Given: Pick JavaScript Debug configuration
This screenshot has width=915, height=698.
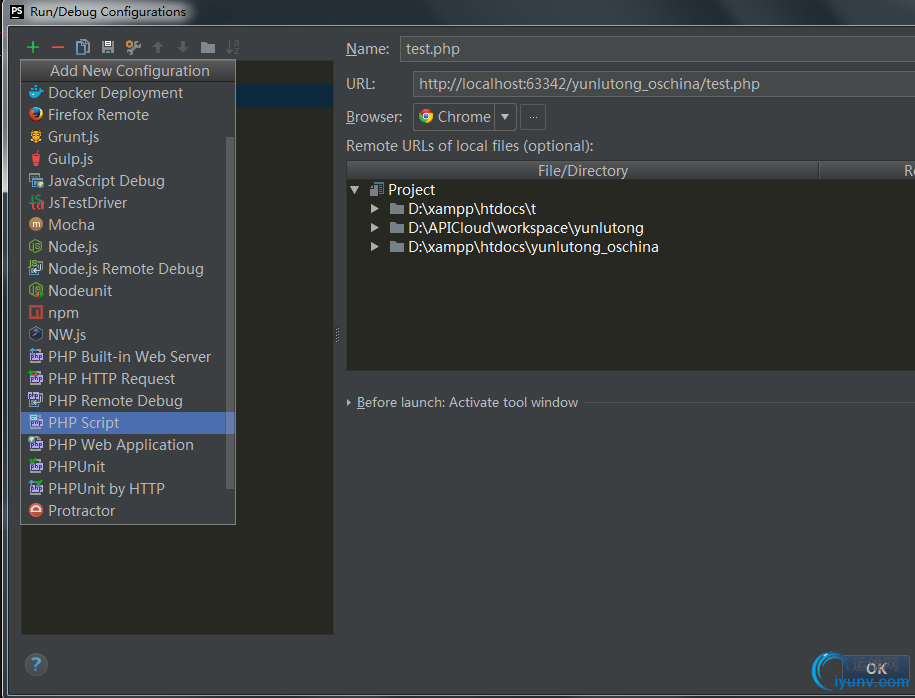Looking at the screenshot, I should (x=124, y=181).
